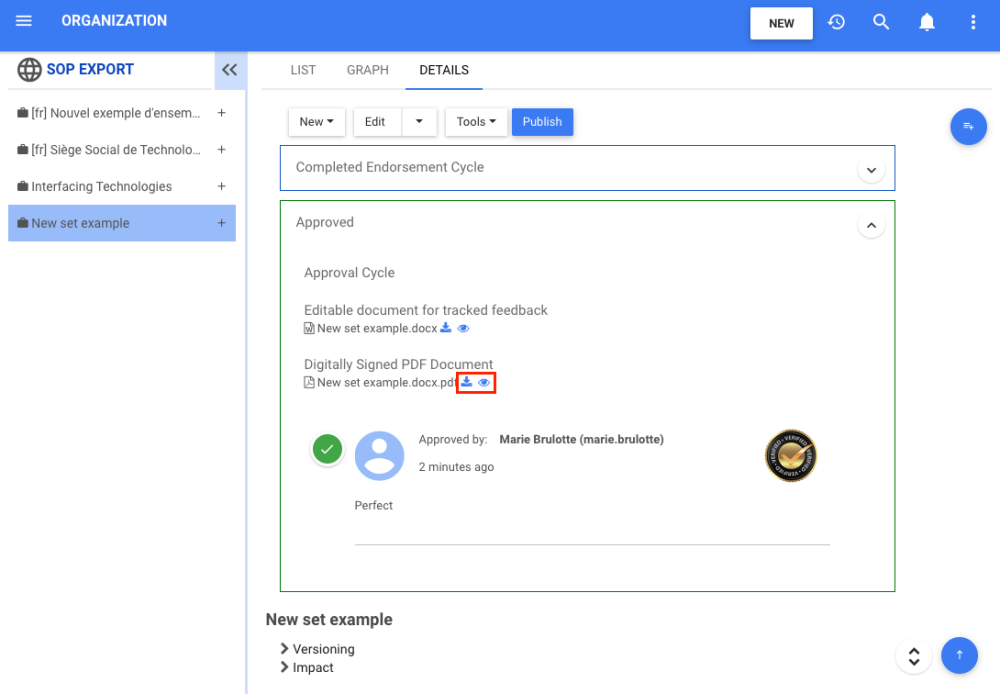Open the vertical three-dot options menu
Screen dimensions: 1000x694
click(973, 22)
